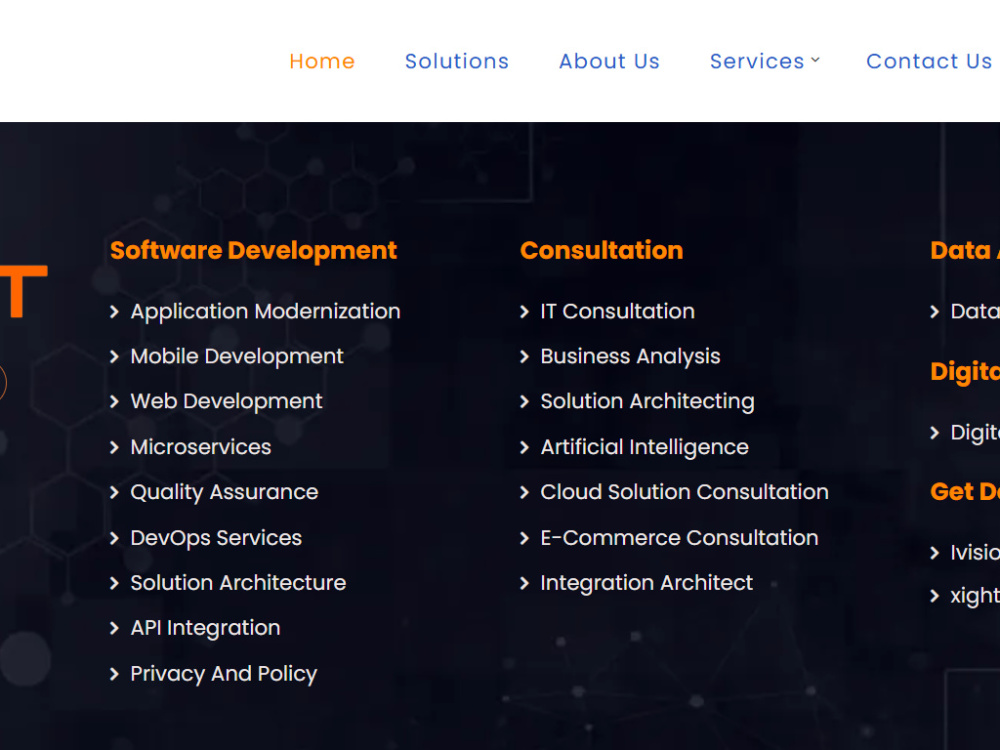Expand the Services dropdown menu
The width and height of the screenshot is (1000, 750).
[764, 61]
